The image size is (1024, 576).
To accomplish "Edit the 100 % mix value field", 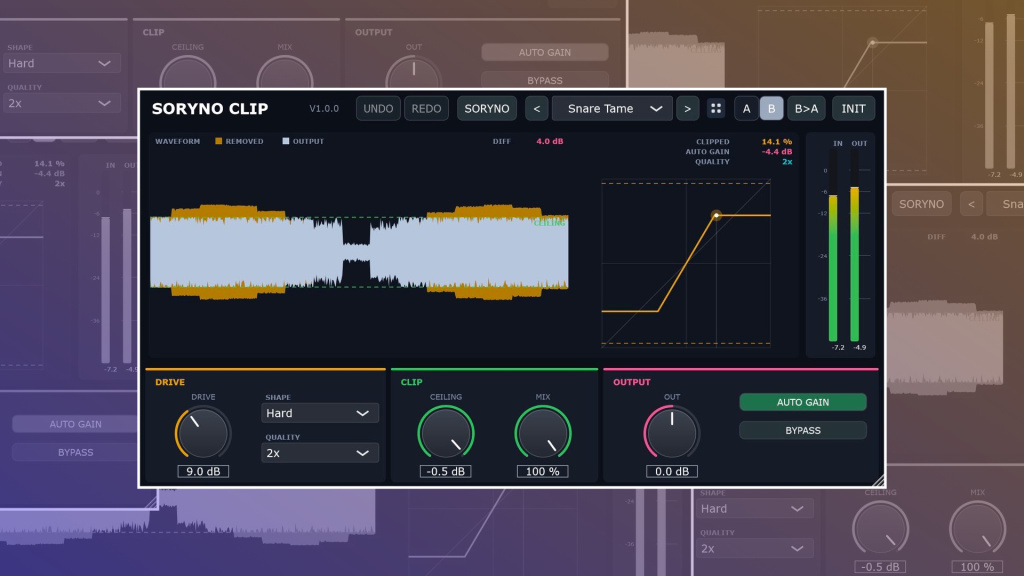I will point(543,471).
